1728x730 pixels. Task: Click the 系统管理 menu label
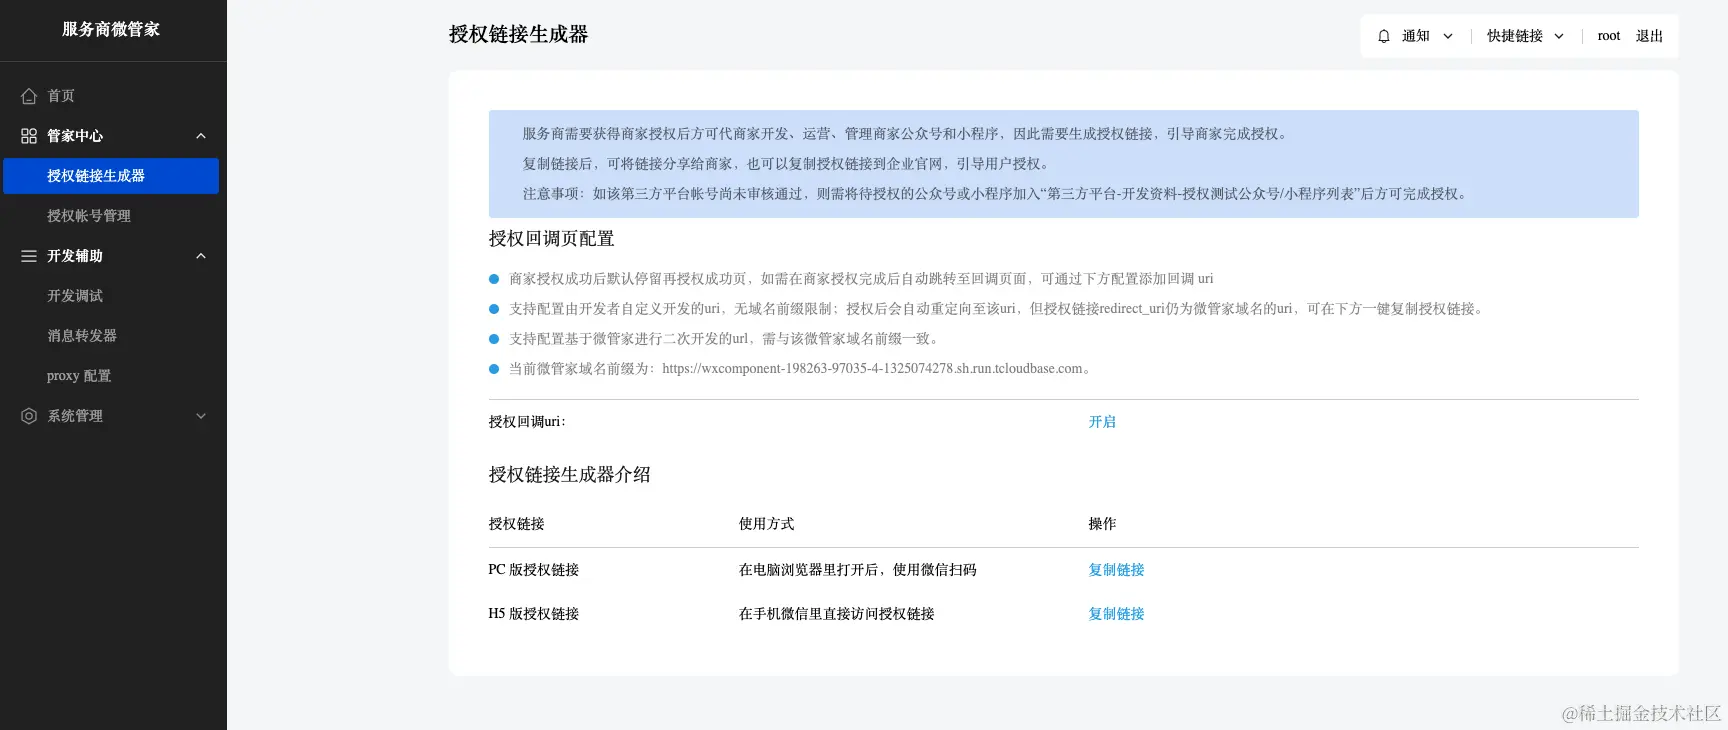[x=75, y=416]
